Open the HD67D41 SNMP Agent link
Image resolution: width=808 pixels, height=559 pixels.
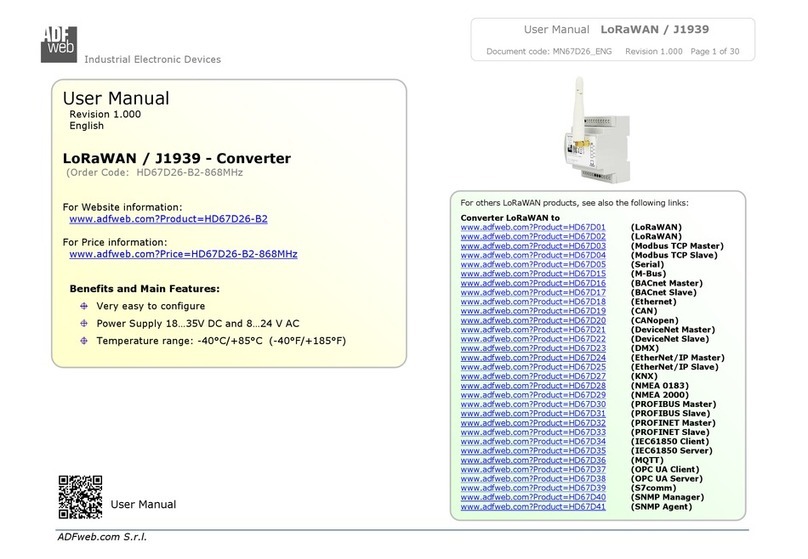533,506
